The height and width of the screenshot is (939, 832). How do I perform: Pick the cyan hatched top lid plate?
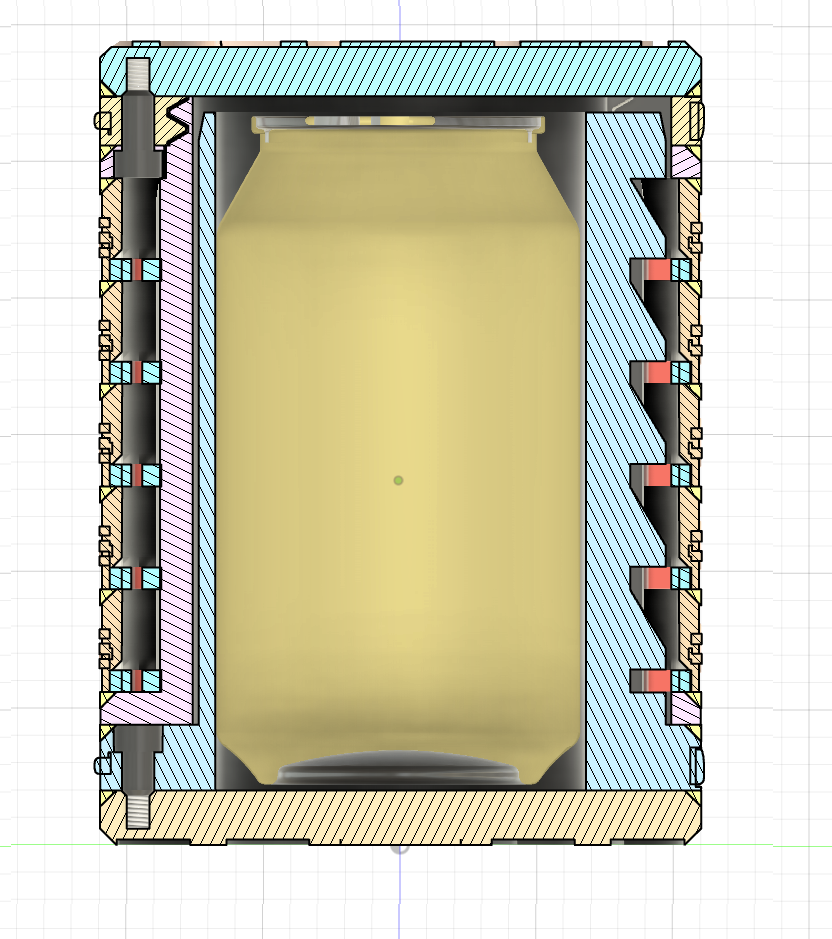(x=400, y=69)
